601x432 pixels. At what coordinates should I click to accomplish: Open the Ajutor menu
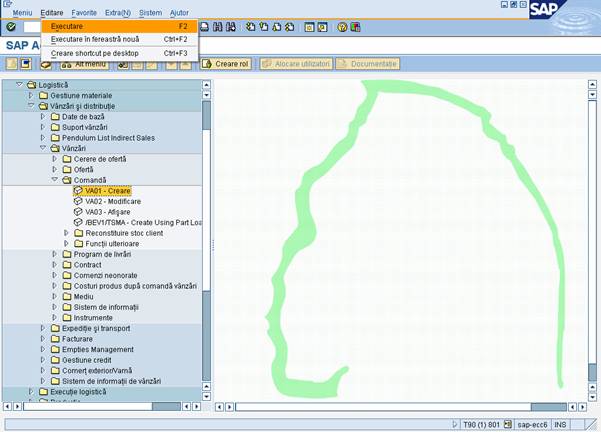[179, 13]
